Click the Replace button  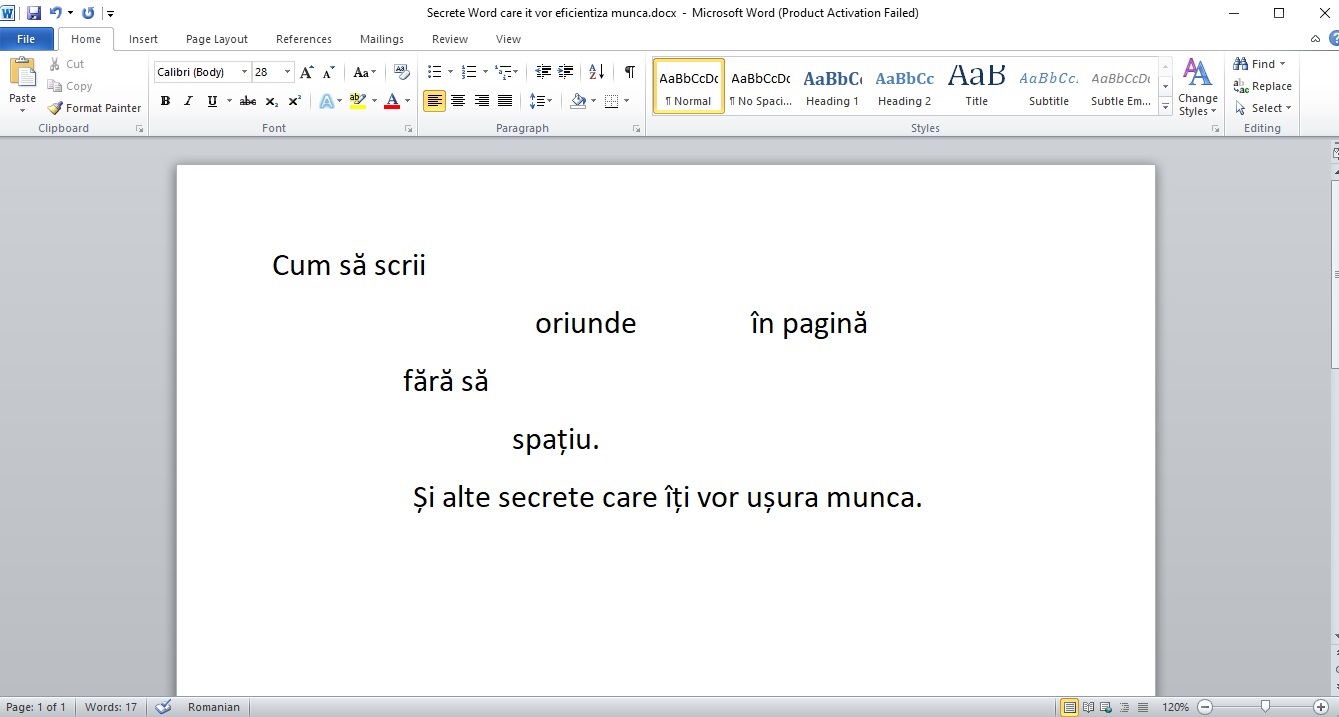(1262, 86)
